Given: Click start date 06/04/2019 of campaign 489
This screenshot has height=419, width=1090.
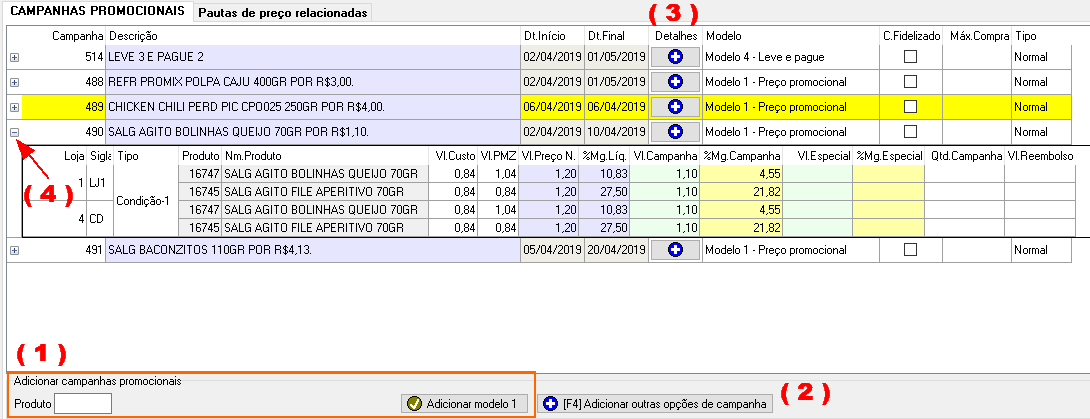Looking at the screenshot, I should 553,107.
